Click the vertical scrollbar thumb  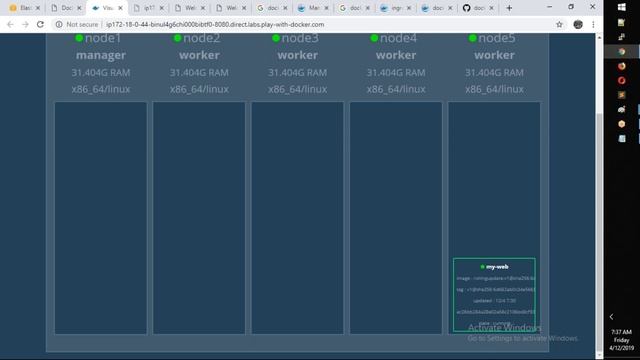pyautogui.click(x=599, y=233)
